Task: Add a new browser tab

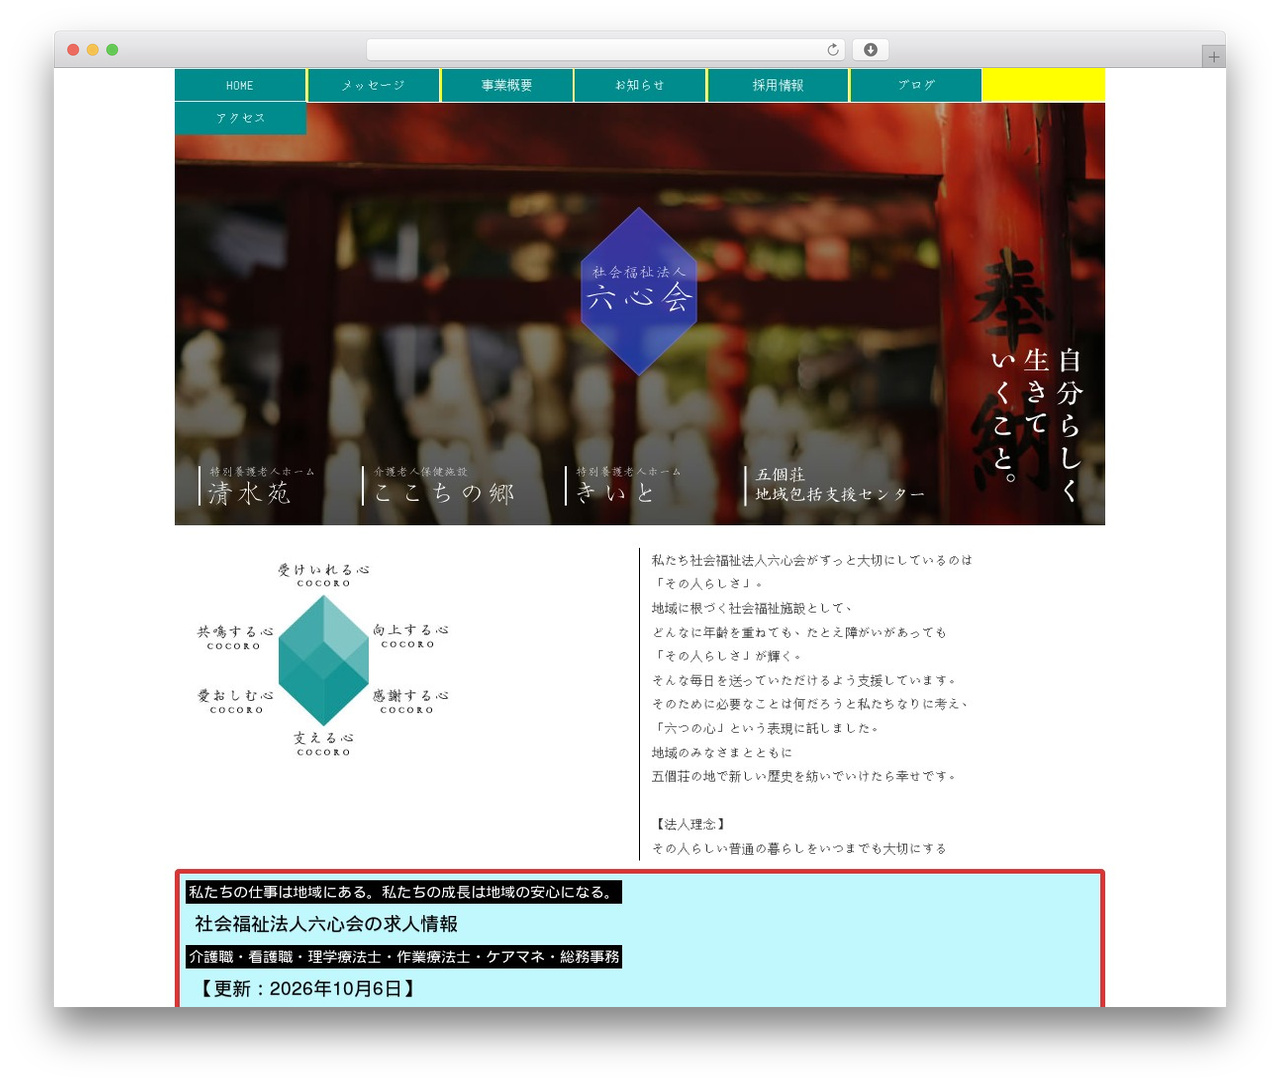Action: 1214,57
